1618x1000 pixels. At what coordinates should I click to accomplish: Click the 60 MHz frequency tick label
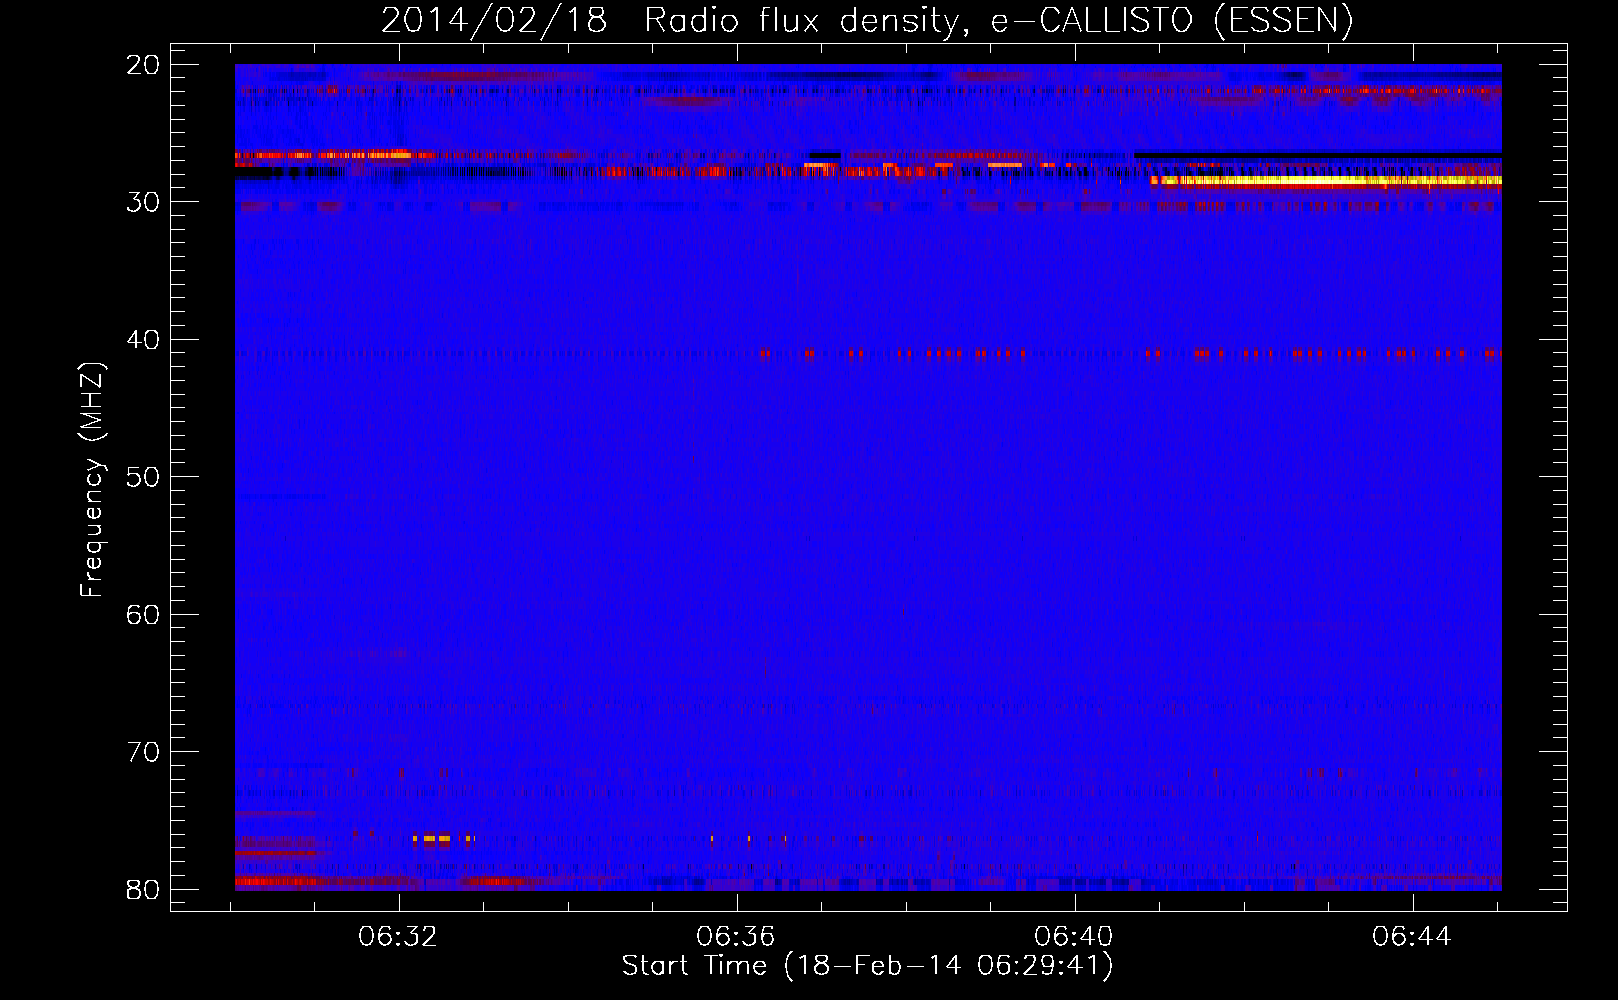(x=143, y=615)
